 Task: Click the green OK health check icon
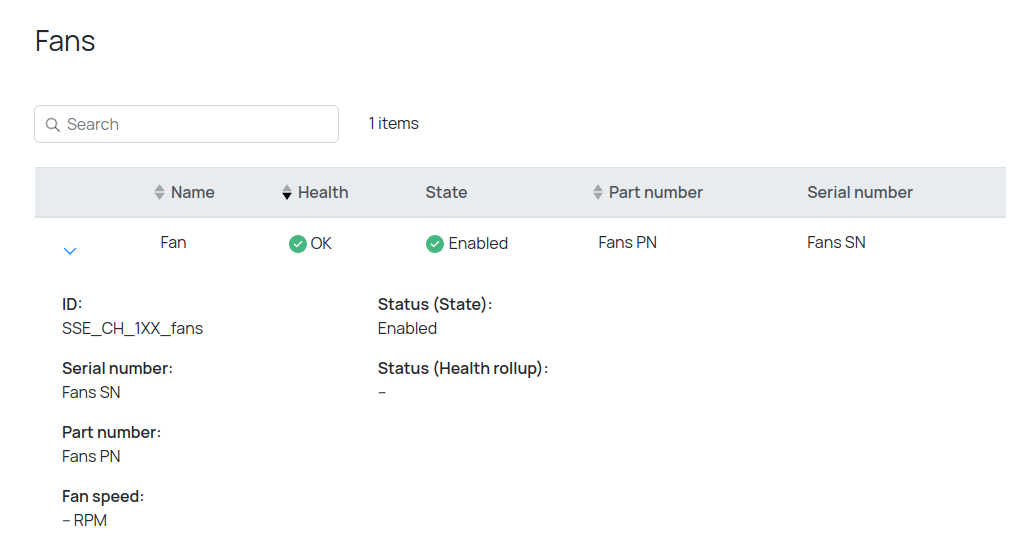tap(297, 244)
